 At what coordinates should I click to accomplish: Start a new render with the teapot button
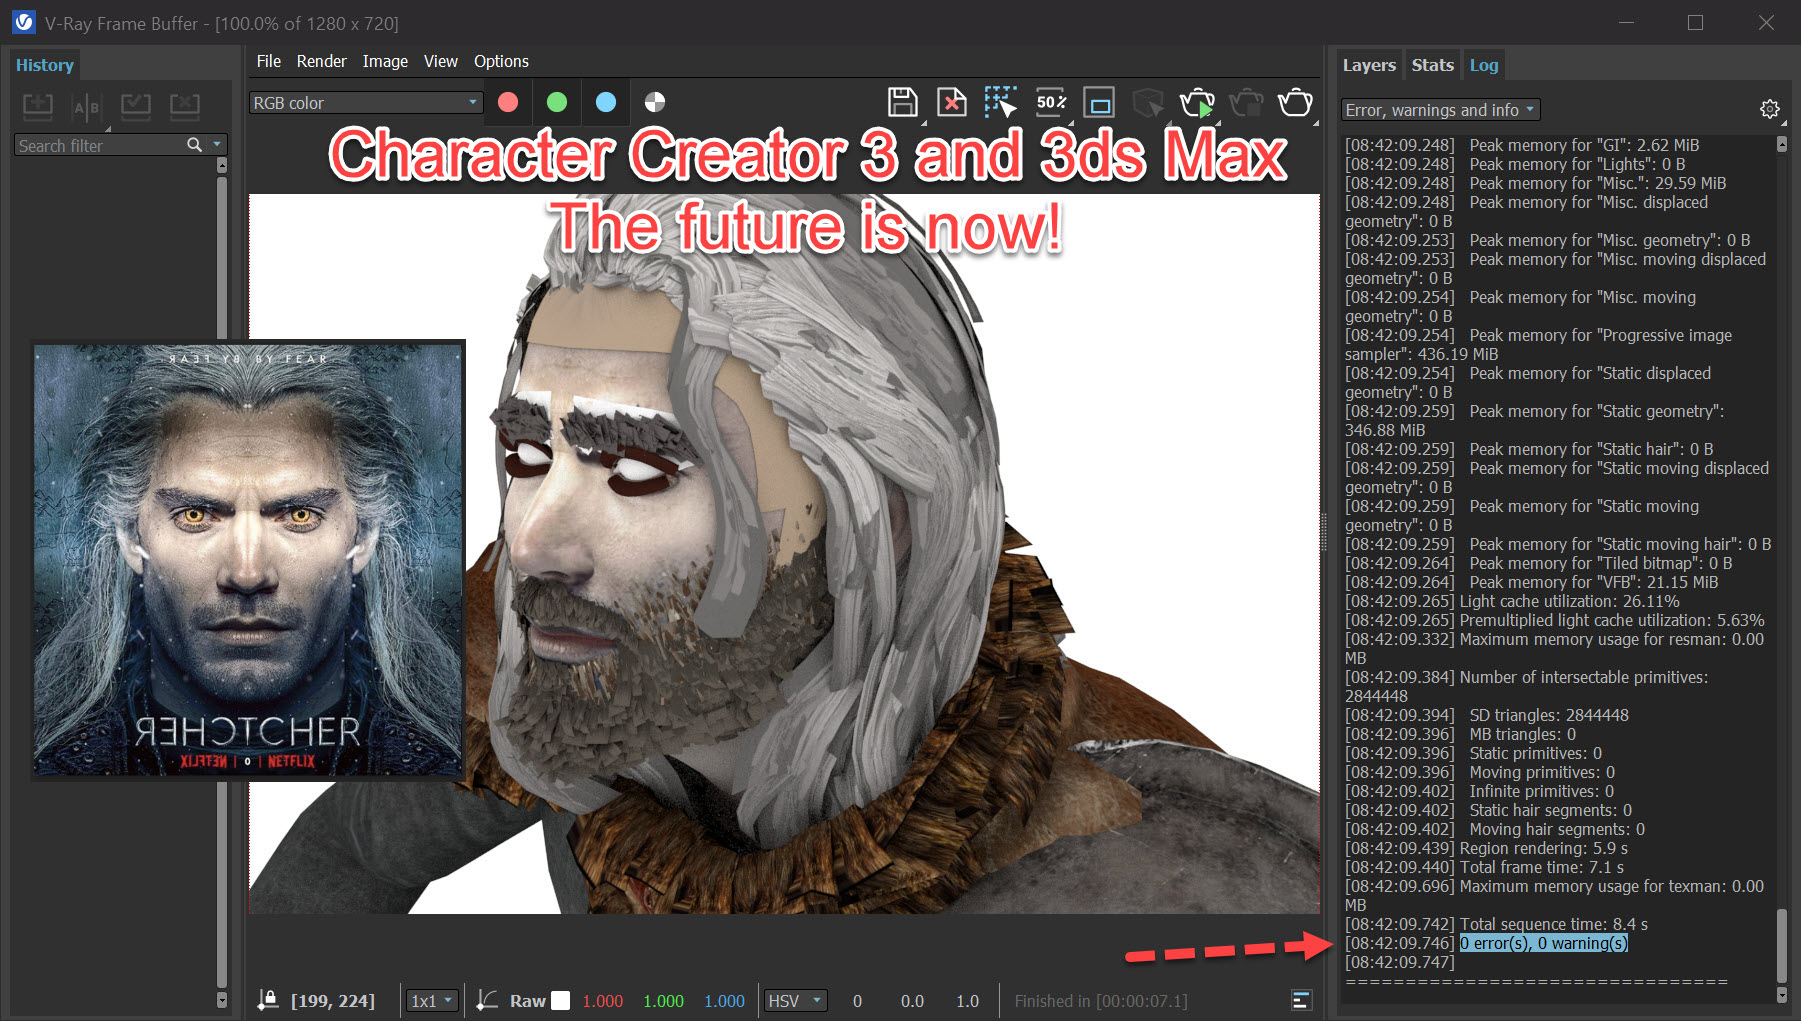(x=1197, y=102)
